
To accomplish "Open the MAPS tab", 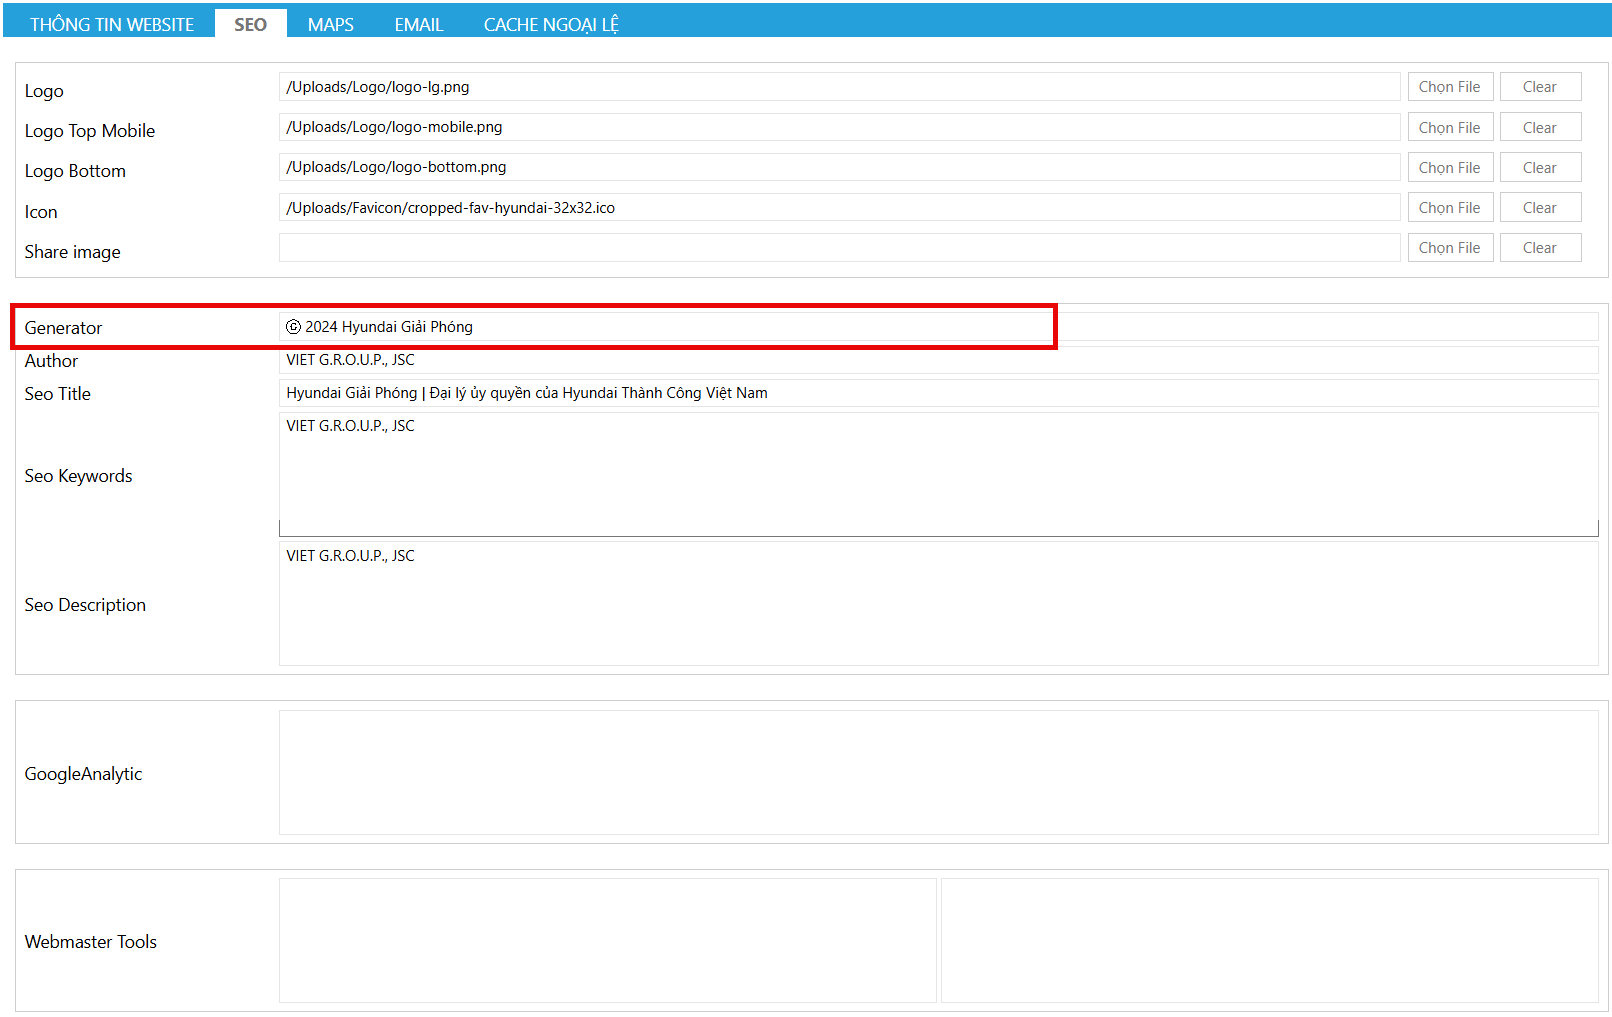I will tap(330, 24).
